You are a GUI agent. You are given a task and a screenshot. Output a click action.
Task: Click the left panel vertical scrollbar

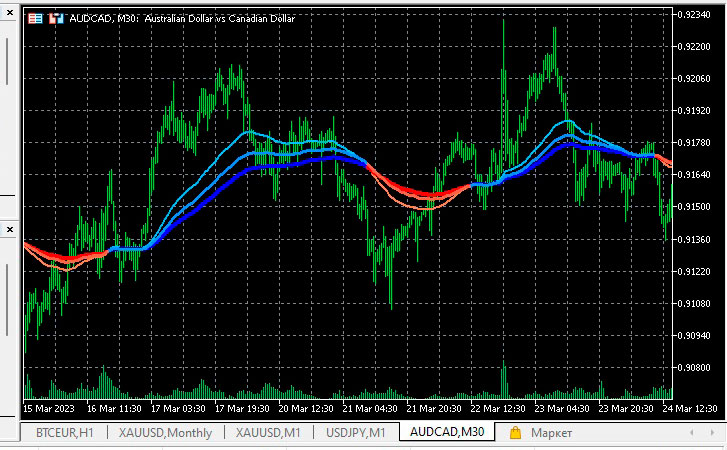click(x=7, y=60)
